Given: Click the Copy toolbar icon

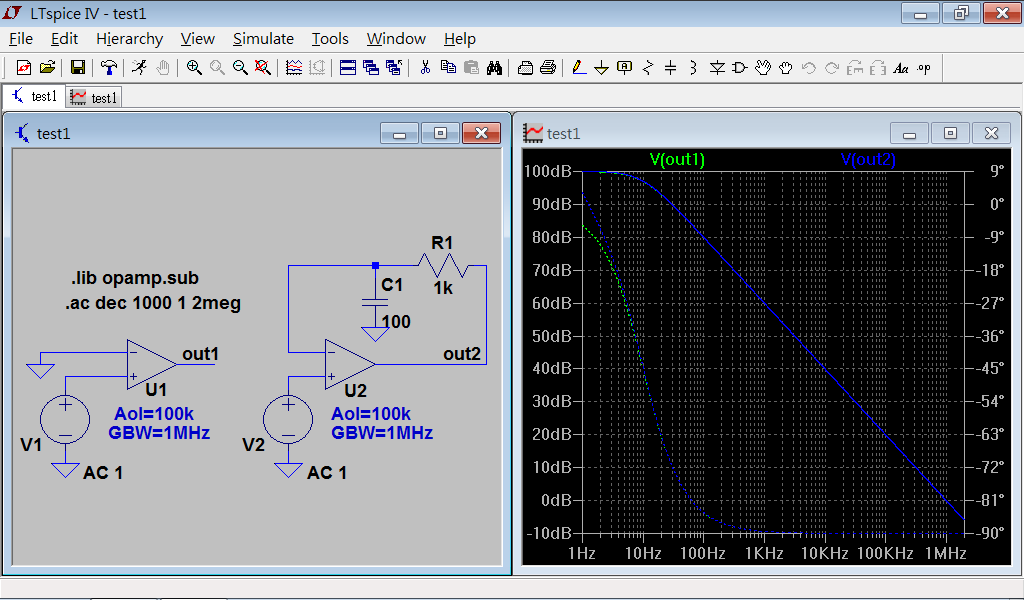Looking at the screenshot, I should 448,67.
